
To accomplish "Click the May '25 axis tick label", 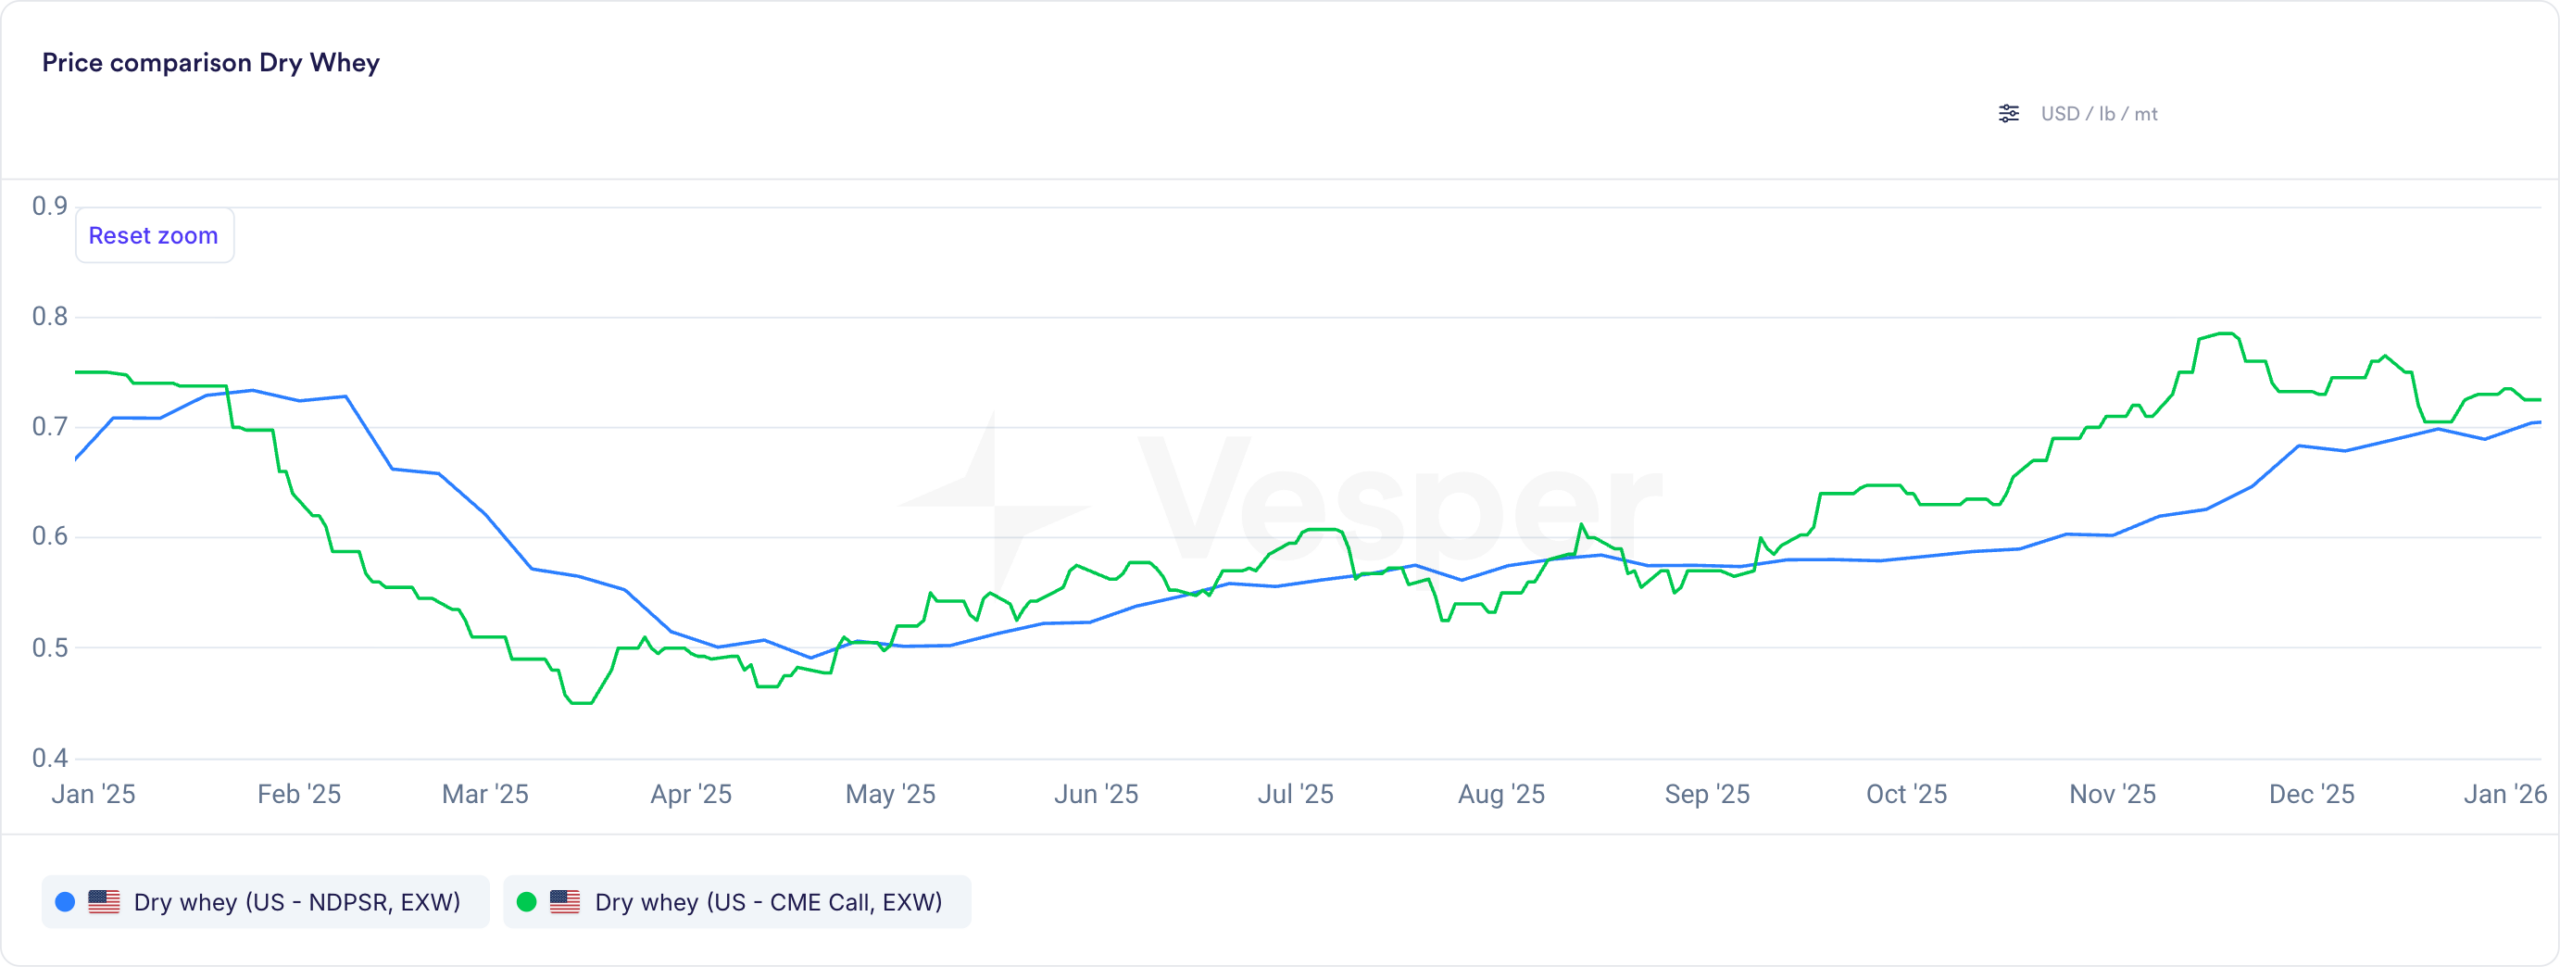I will click(x=890, y=794).
